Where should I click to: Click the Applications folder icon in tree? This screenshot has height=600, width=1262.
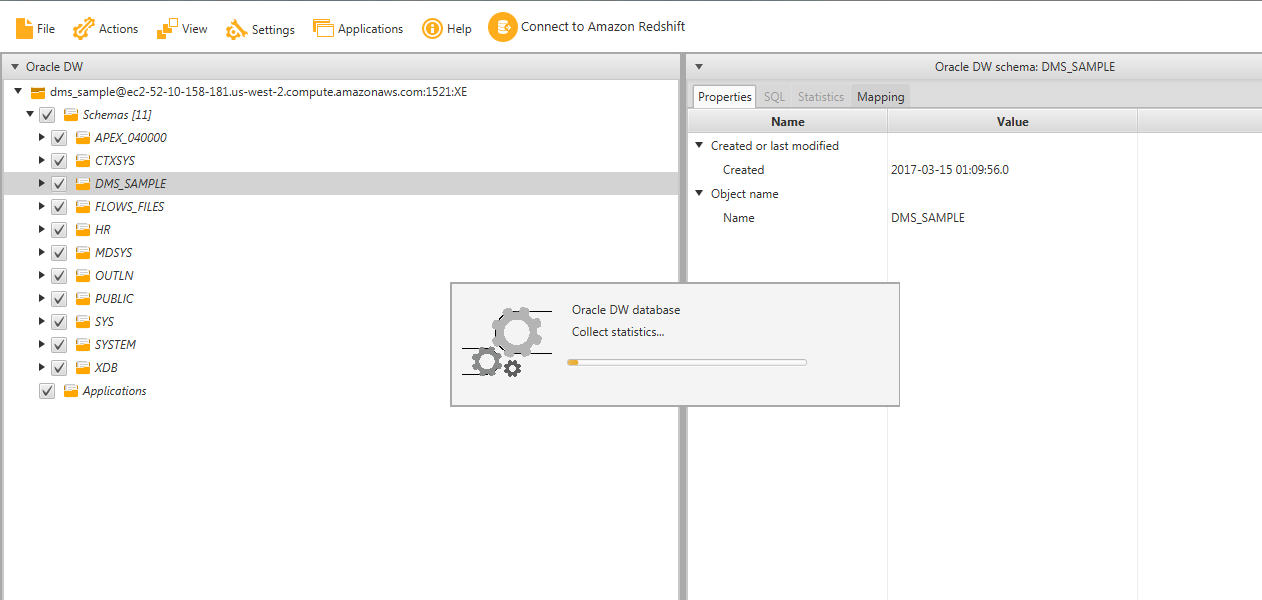[71, 391]
